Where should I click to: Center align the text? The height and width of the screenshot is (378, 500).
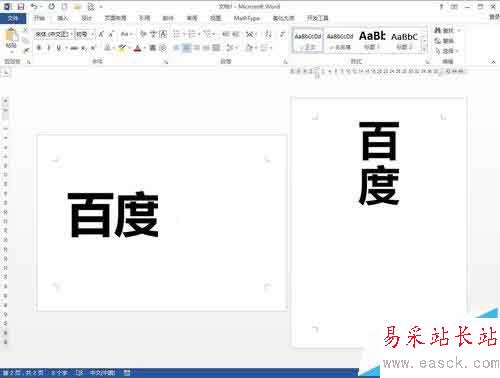click(x=186, y=48)
